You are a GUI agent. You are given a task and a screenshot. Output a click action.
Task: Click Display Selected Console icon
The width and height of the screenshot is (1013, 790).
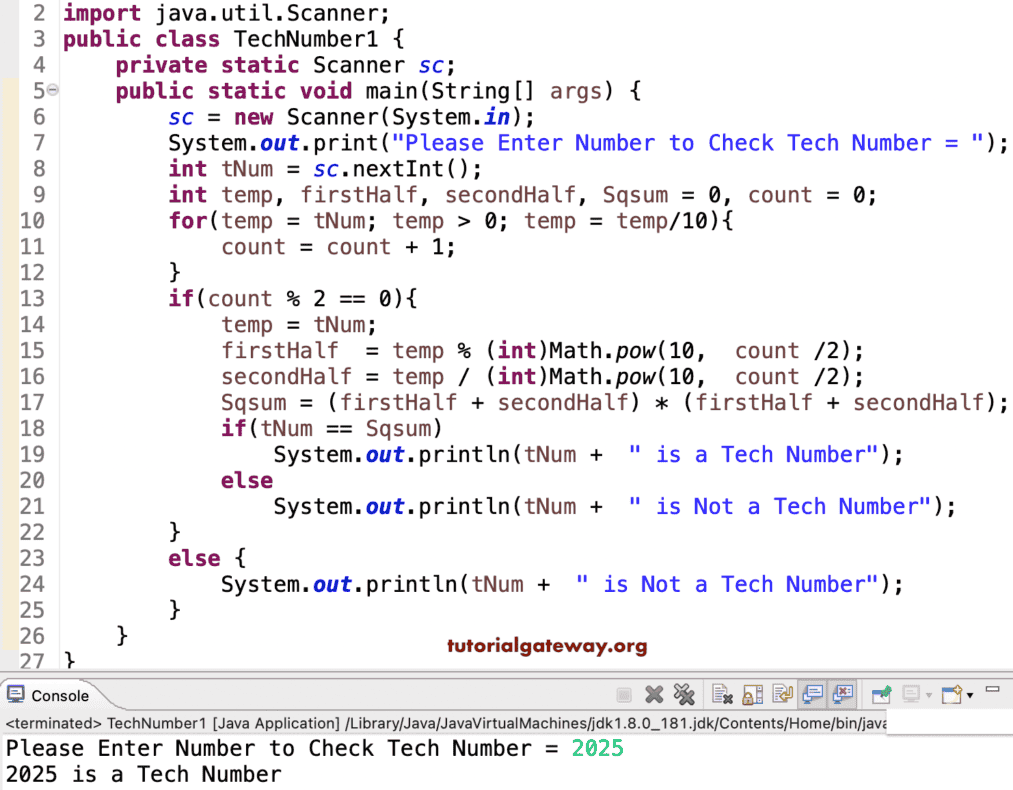point(910,693)
